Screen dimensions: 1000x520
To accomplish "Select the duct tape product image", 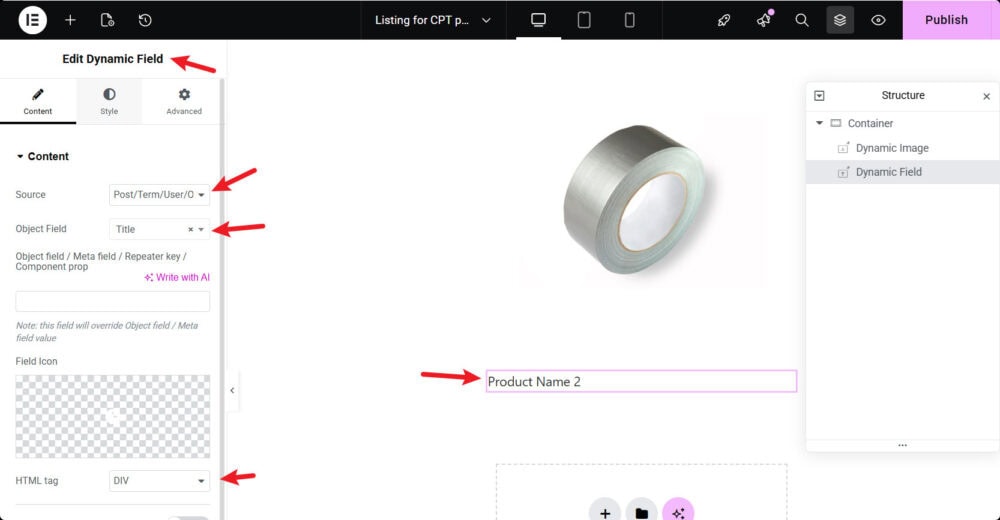I will [642, 200].
